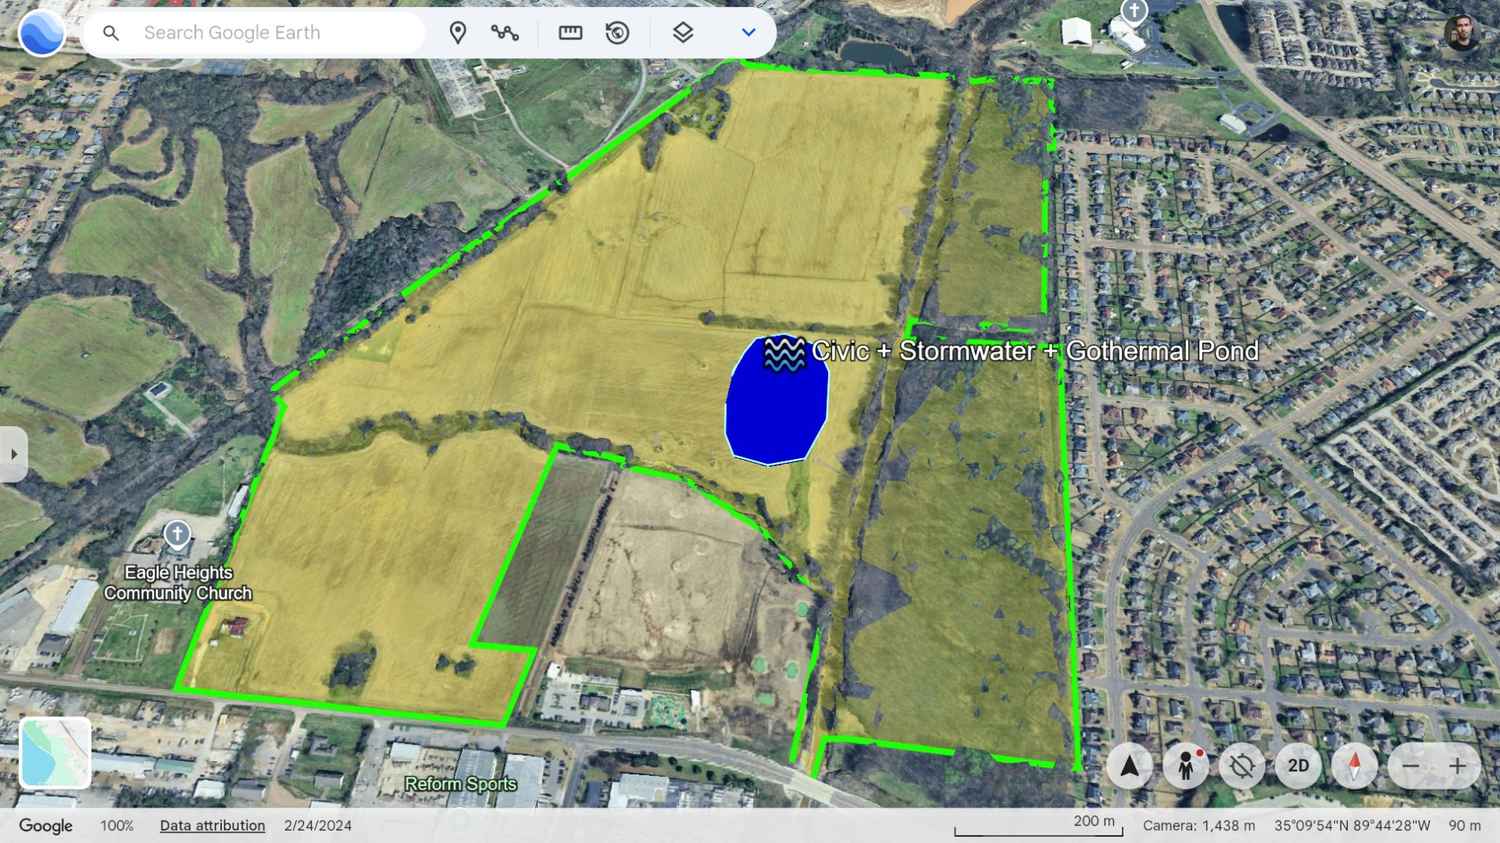
Task: Focus the Search Google Earth field
Action: tap(253, 33)
